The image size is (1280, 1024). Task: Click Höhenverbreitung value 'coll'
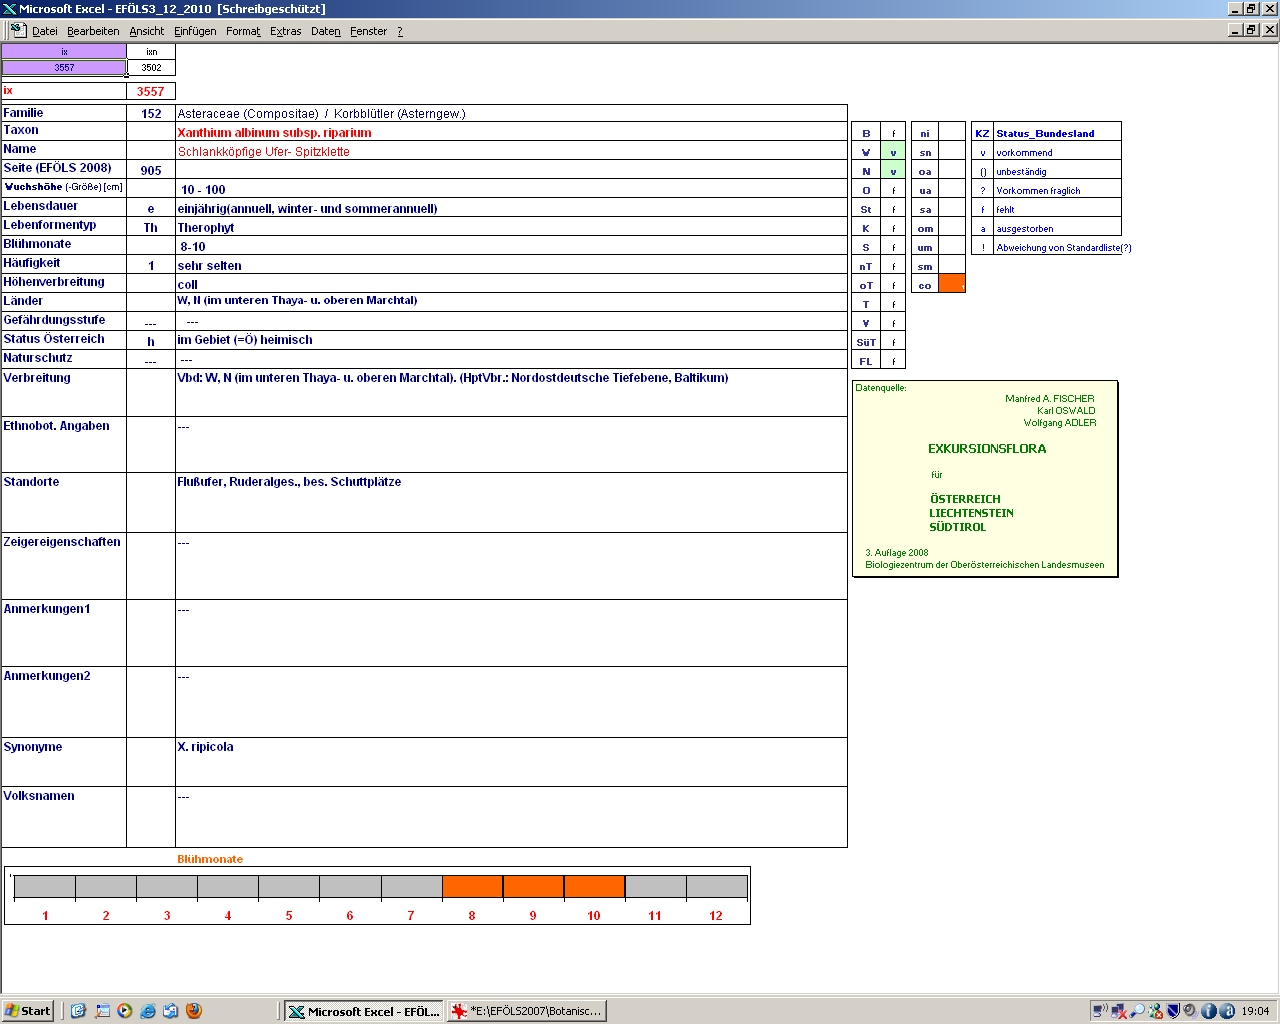[x=187, y=284]
